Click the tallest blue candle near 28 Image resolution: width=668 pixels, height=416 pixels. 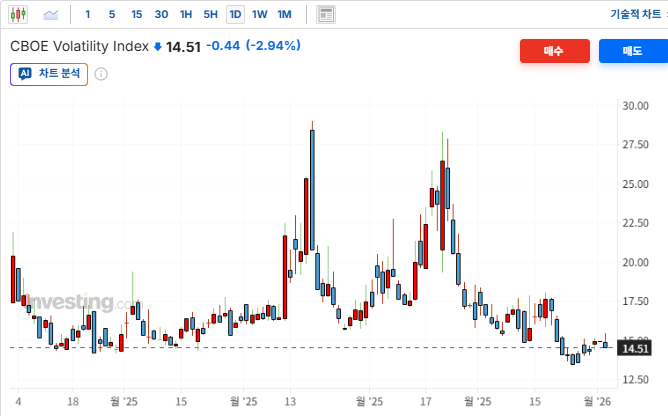click(312, 190)
